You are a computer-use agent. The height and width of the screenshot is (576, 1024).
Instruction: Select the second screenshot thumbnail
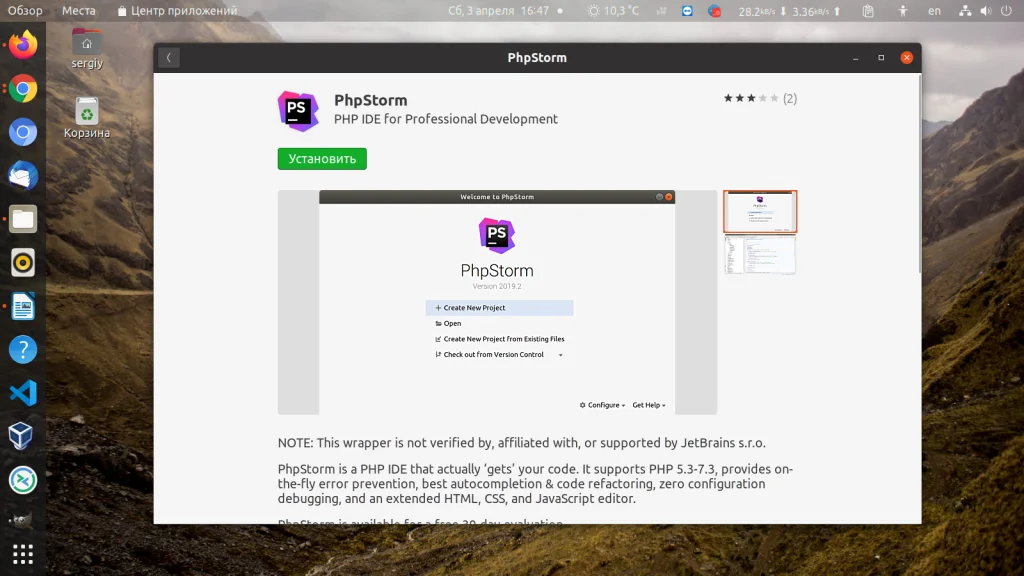[759, 256]
